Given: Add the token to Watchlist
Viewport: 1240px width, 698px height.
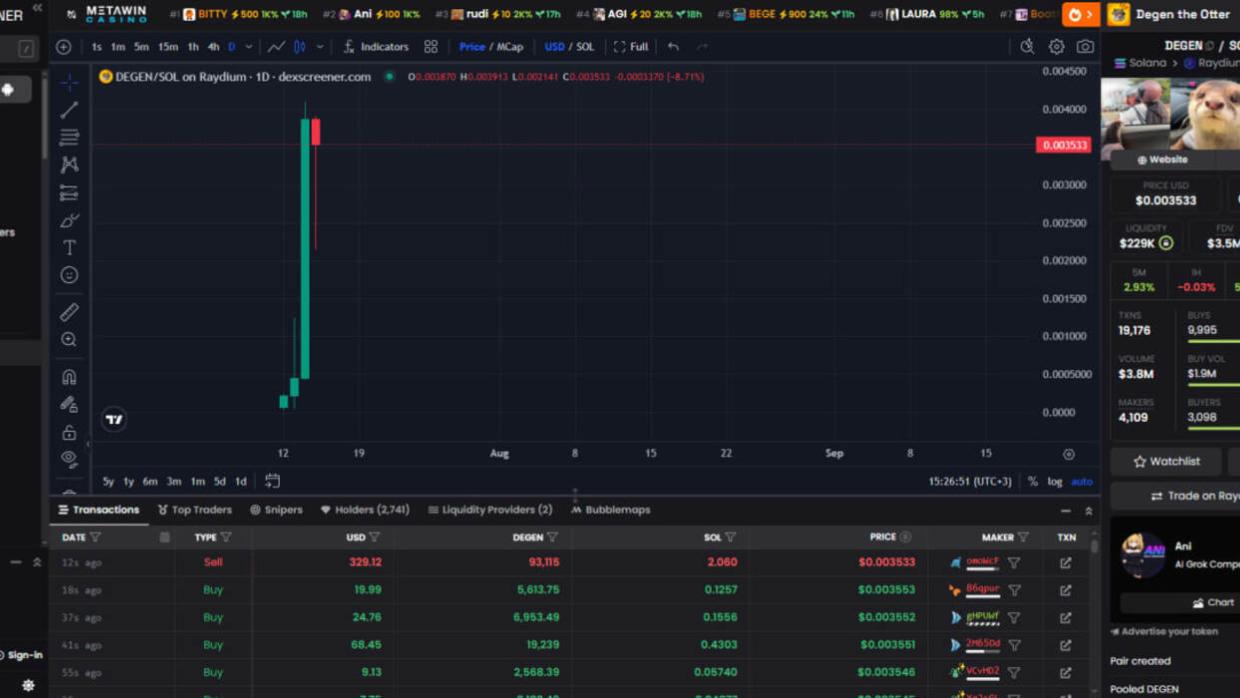Looking at the screenshot, I should pyautogui.click(x=1166, y=461).
